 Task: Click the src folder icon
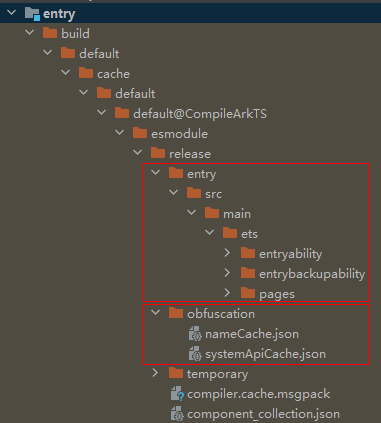coord(194,193)
